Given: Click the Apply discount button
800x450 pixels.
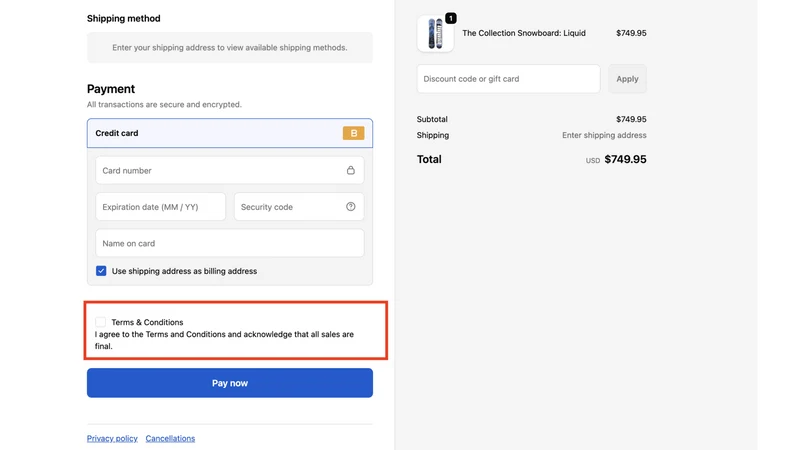Looking at the screenshot, I should click(627, 79).
